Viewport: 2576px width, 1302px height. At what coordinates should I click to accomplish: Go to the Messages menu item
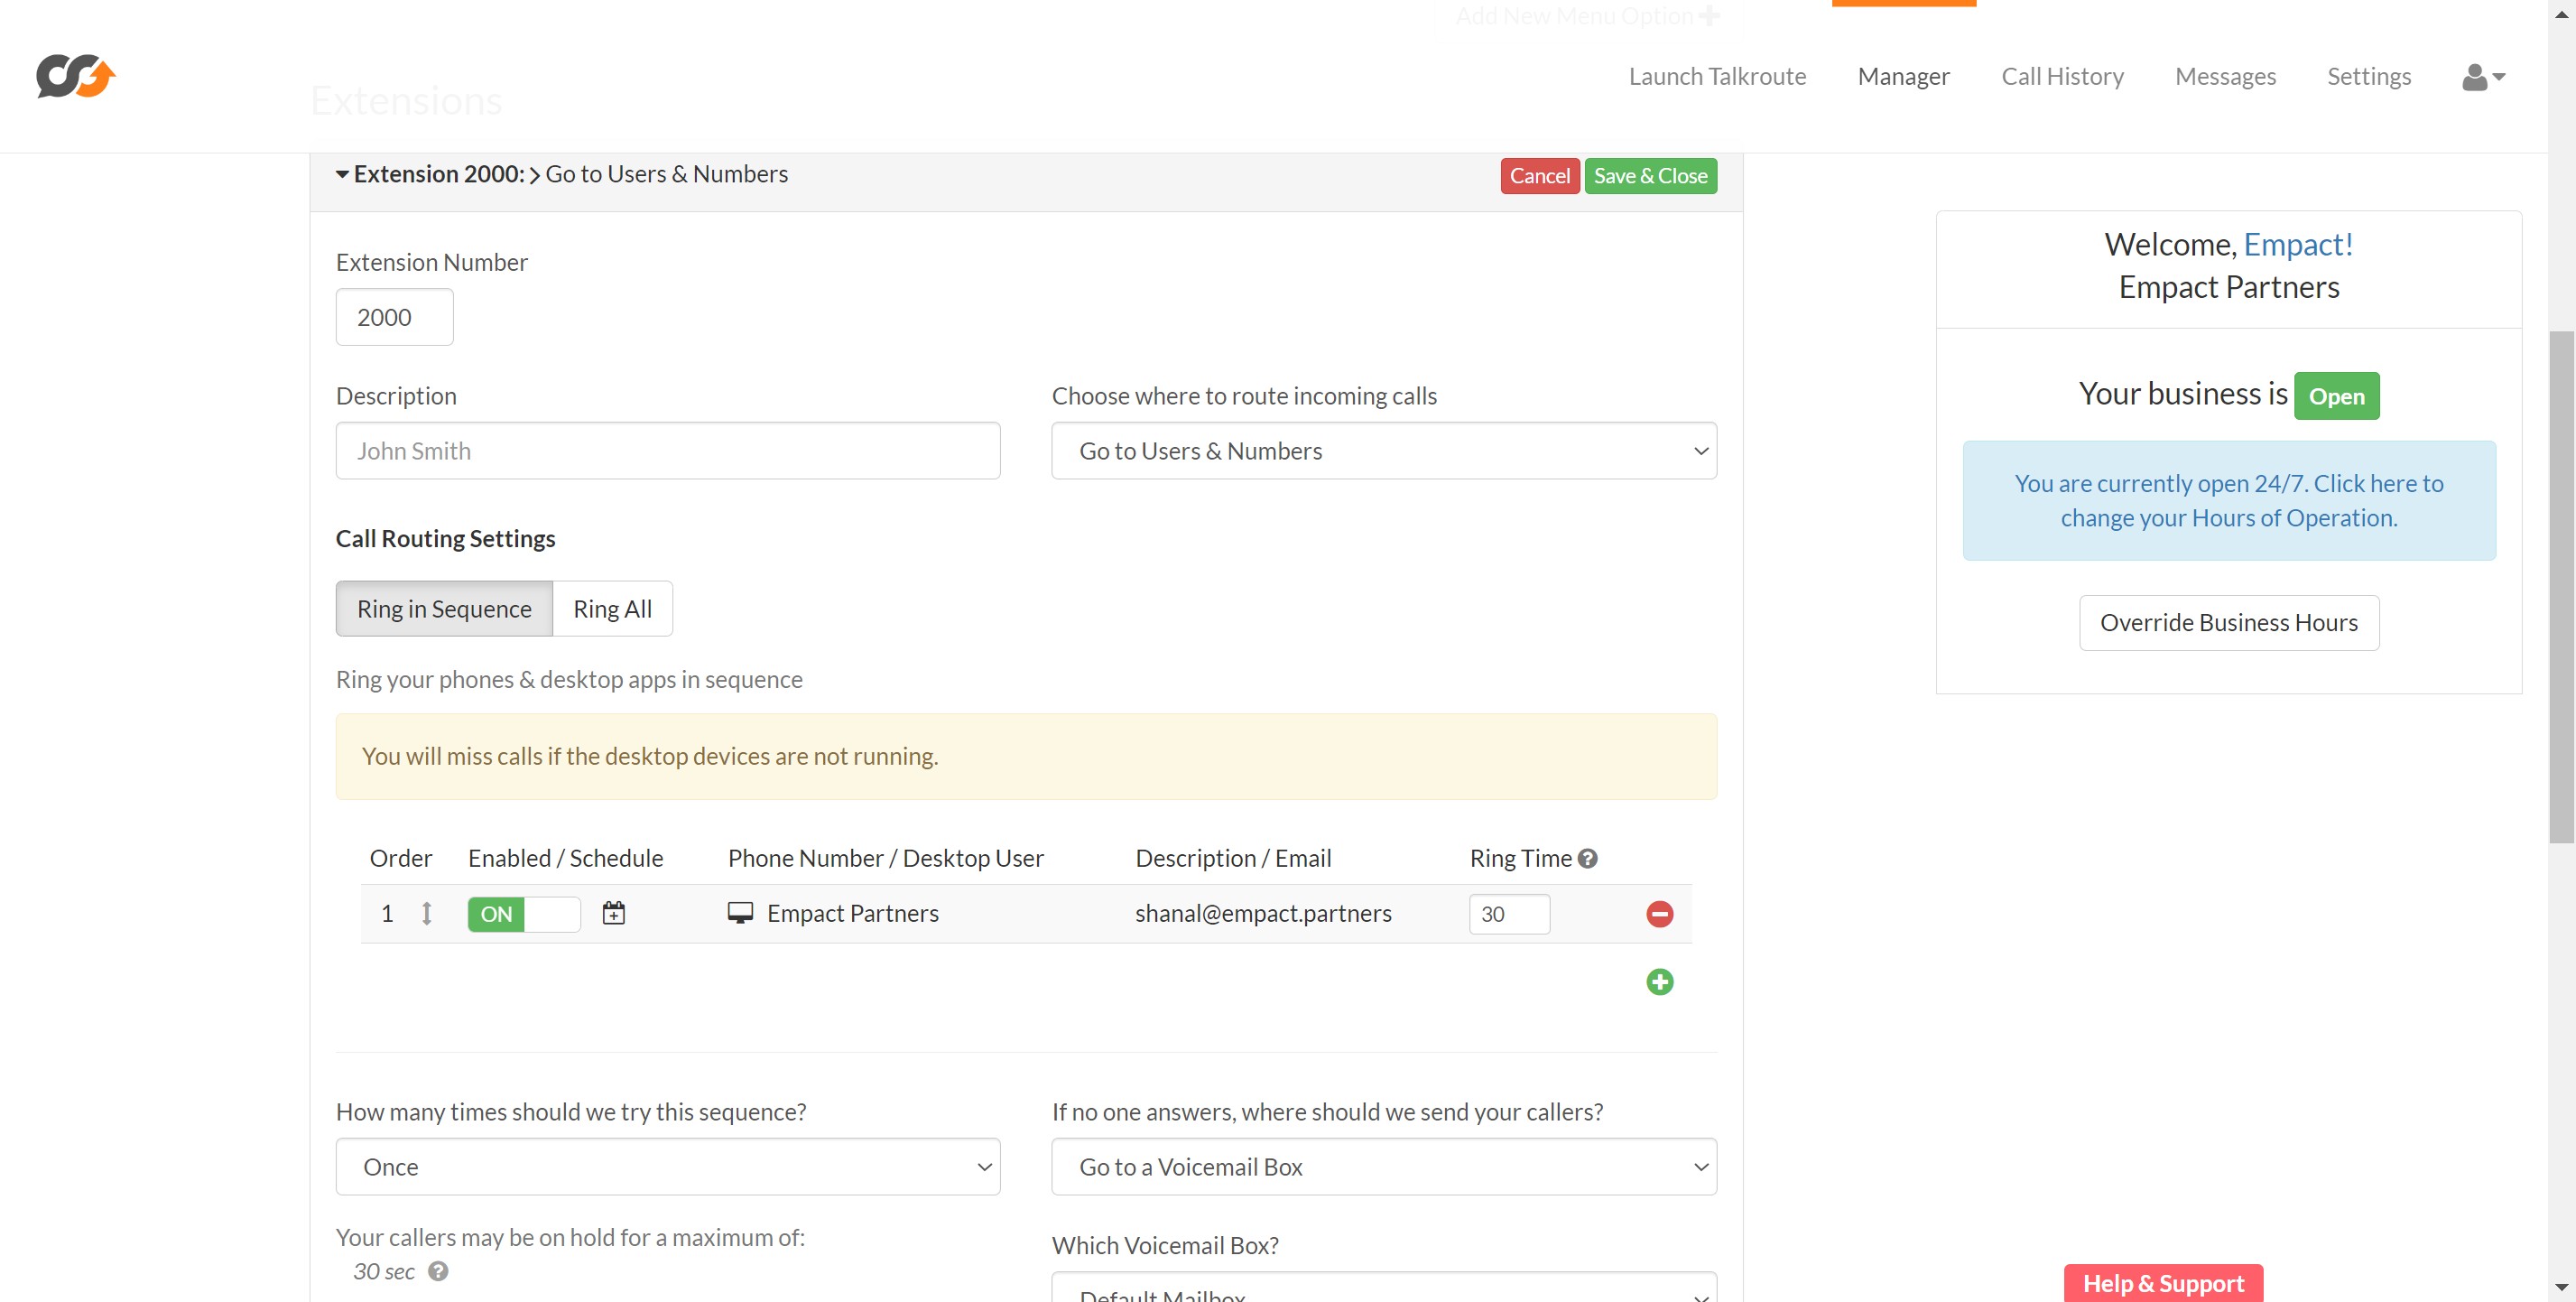[x=2225, y=77]
